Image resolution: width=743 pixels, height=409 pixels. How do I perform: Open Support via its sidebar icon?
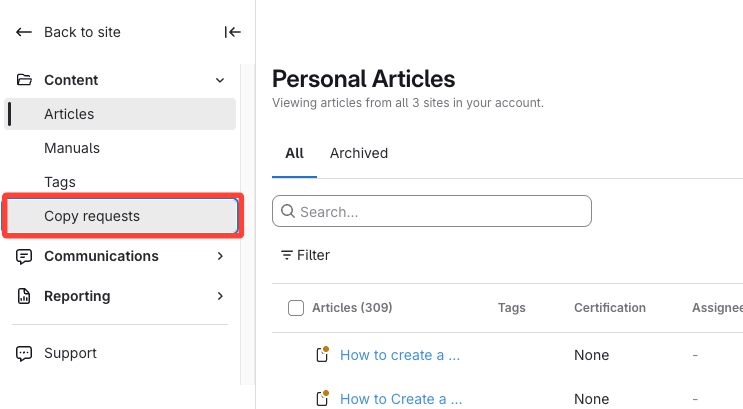[x=24, y=353]
